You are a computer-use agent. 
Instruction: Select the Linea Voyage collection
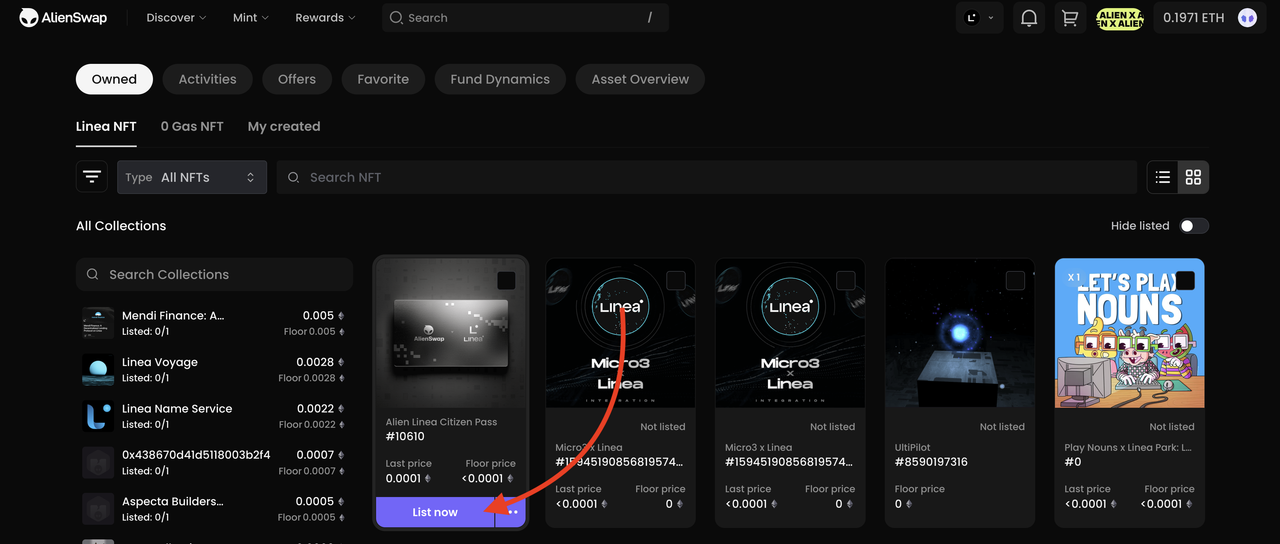point(214,370)
